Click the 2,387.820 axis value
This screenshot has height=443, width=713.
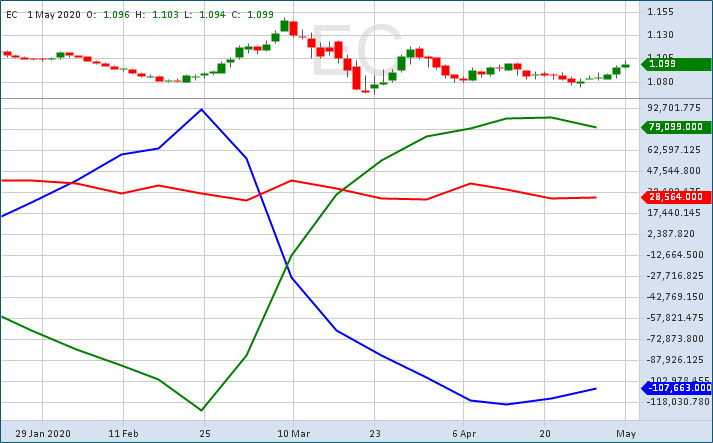tap(671, 234)
